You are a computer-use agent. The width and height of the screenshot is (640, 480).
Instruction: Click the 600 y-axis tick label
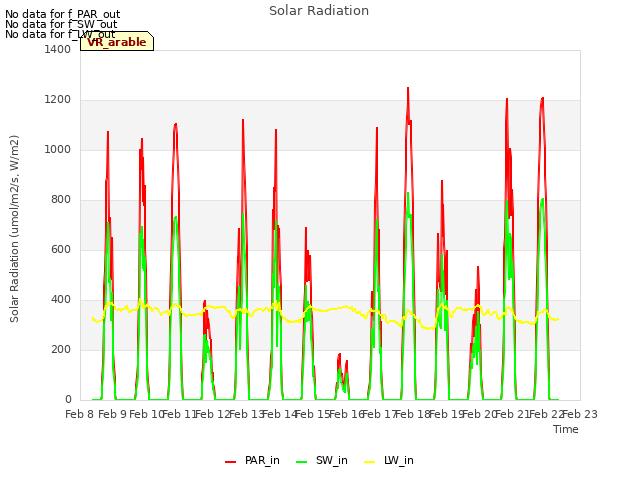pos(61,249)
